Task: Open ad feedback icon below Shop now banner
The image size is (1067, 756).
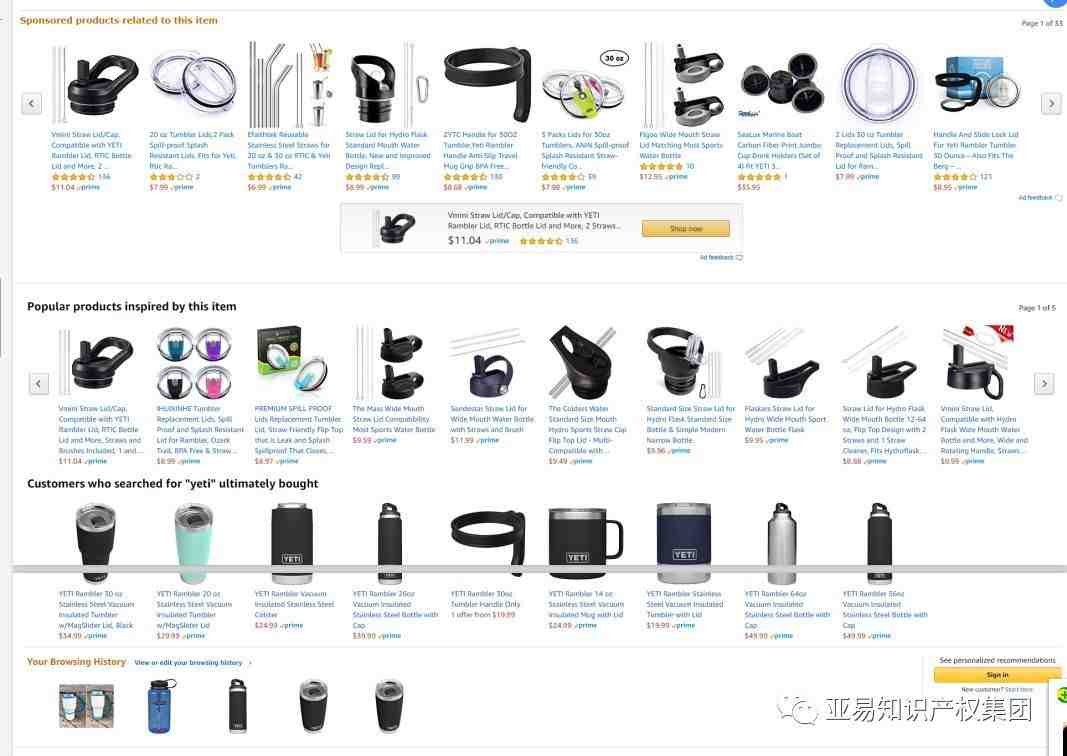Action: [x=739, y=258]
